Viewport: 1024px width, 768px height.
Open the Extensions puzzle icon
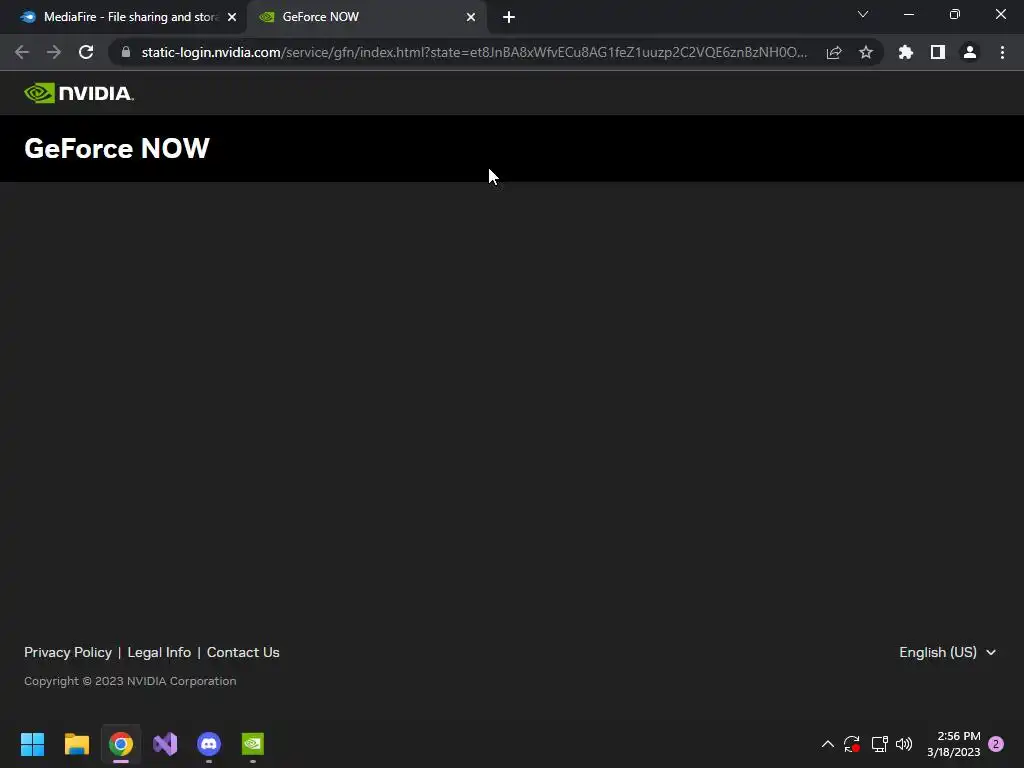pyautogui.click(x=906, y=52)
